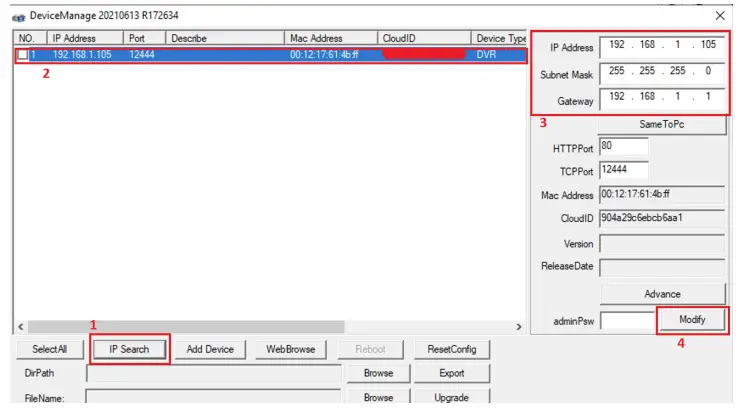The image size is (739, 411).
Task: Click the Modify button
Action: (692, 320)
